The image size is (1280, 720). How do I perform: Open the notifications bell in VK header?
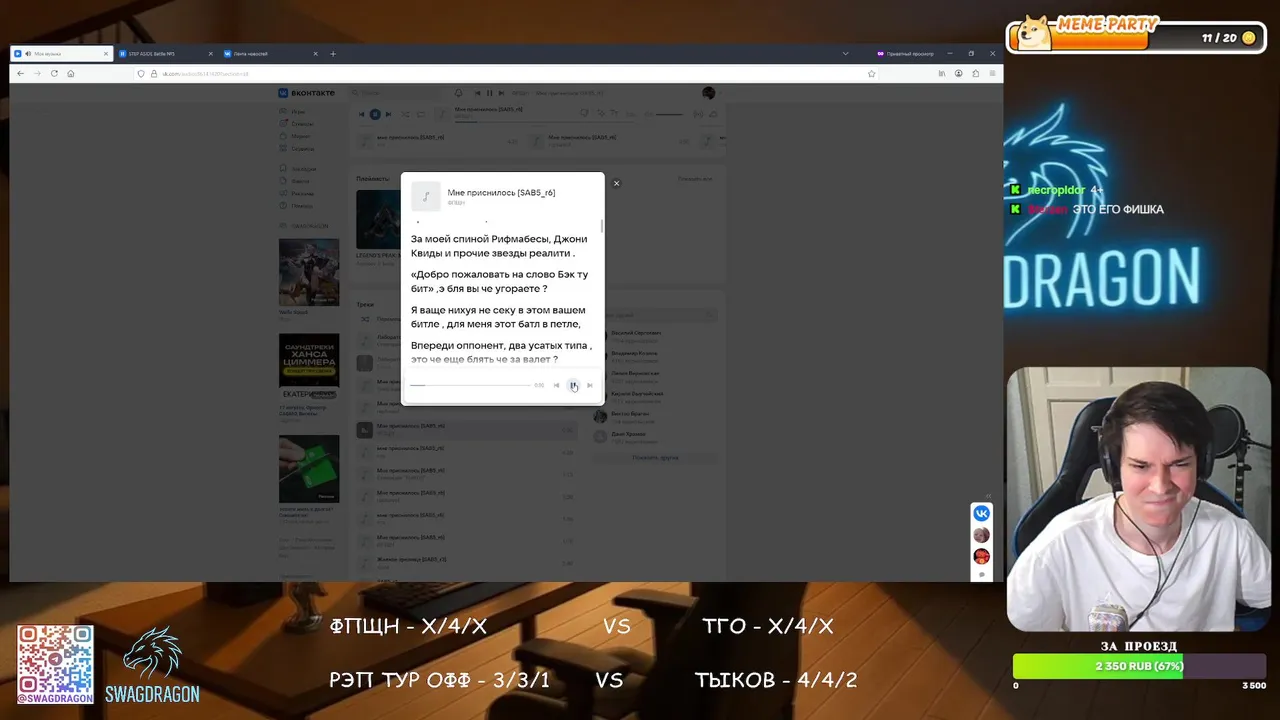coord(458,93)
